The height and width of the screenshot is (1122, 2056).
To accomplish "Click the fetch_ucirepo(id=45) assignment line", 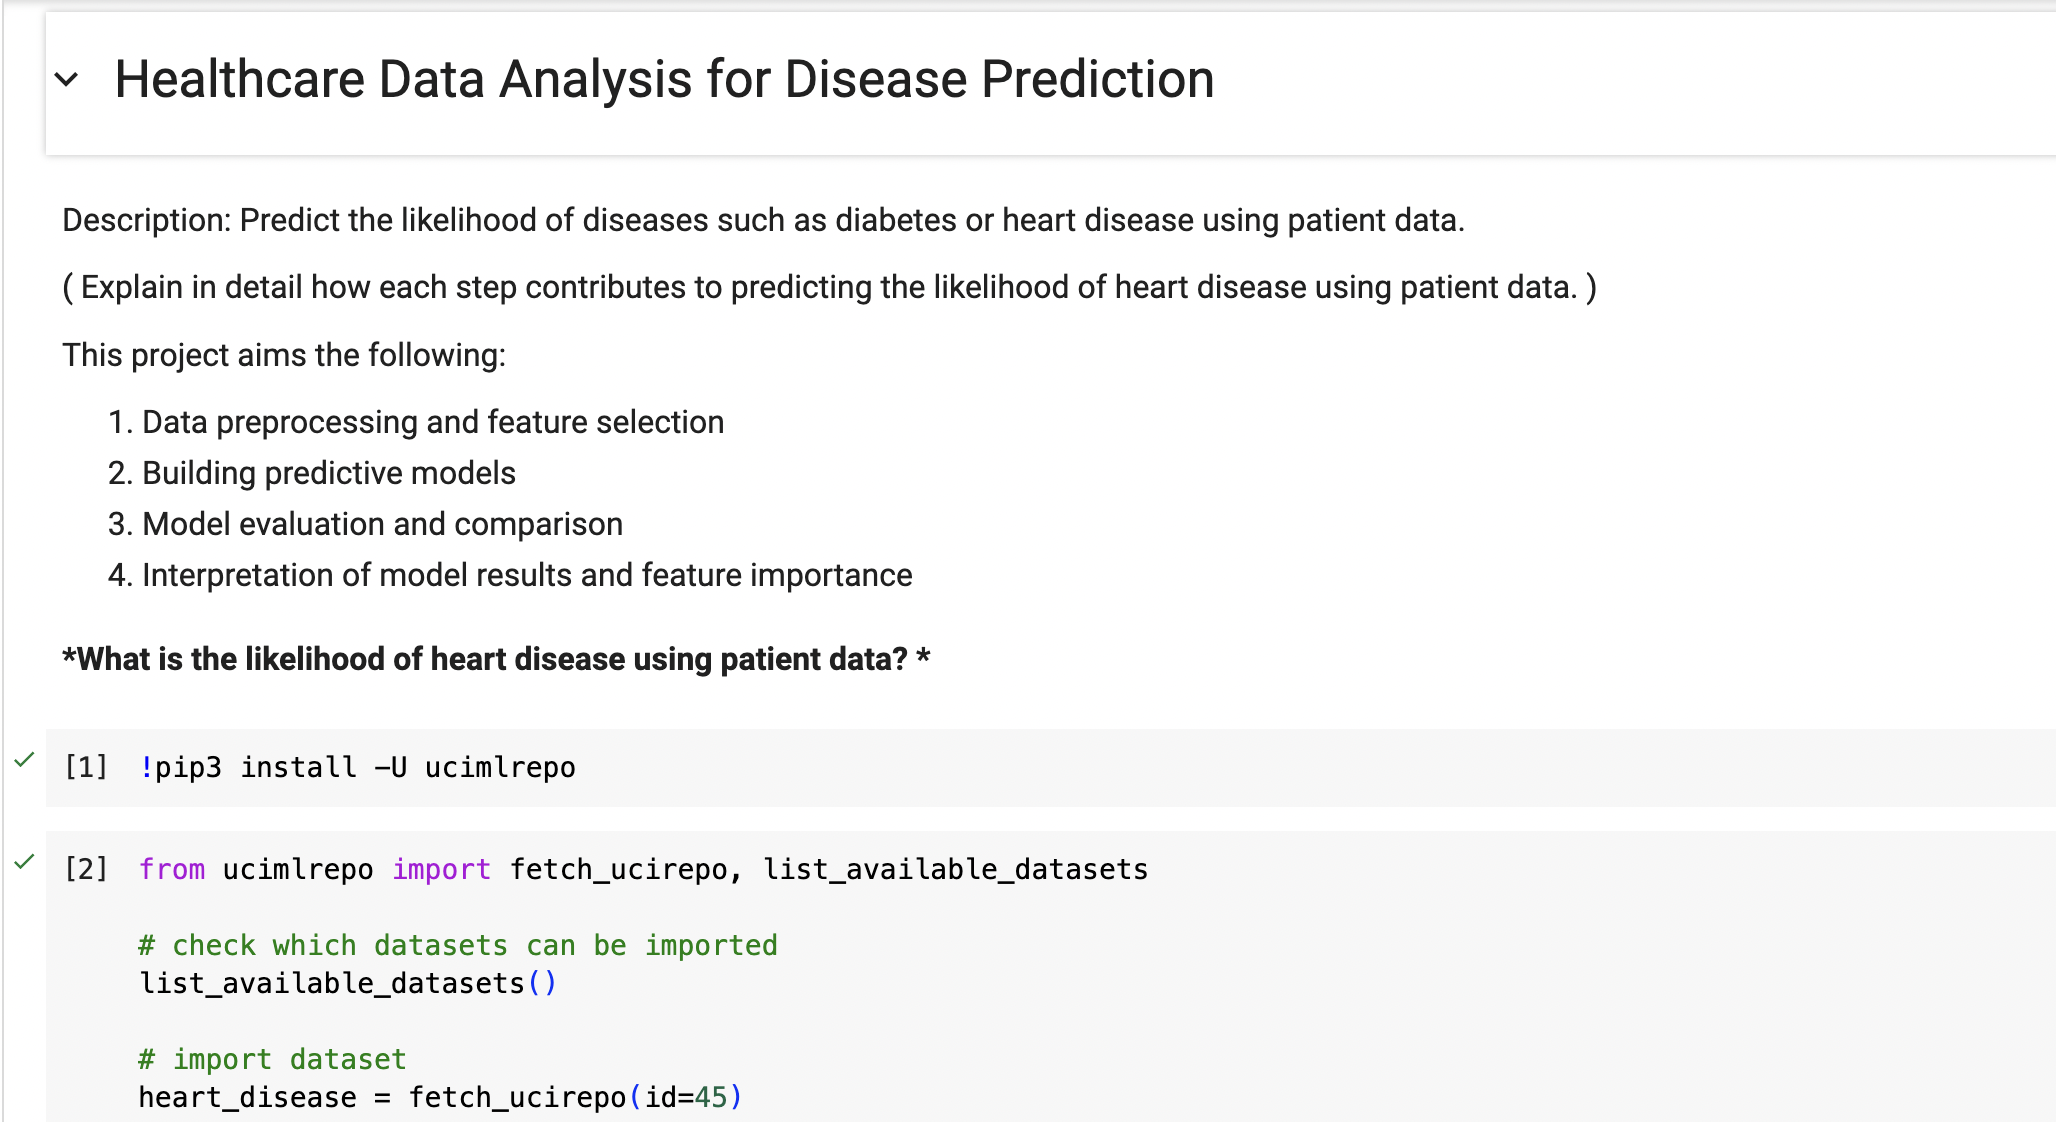I will point(440,1096).
